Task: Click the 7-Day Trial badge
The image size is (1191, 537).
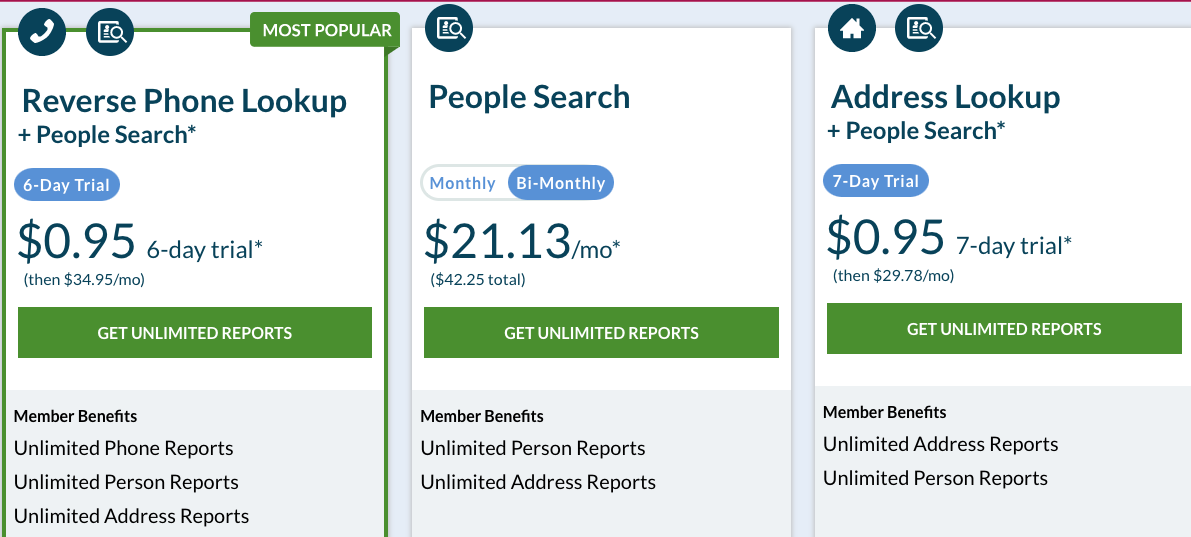Action: (876, 181)
